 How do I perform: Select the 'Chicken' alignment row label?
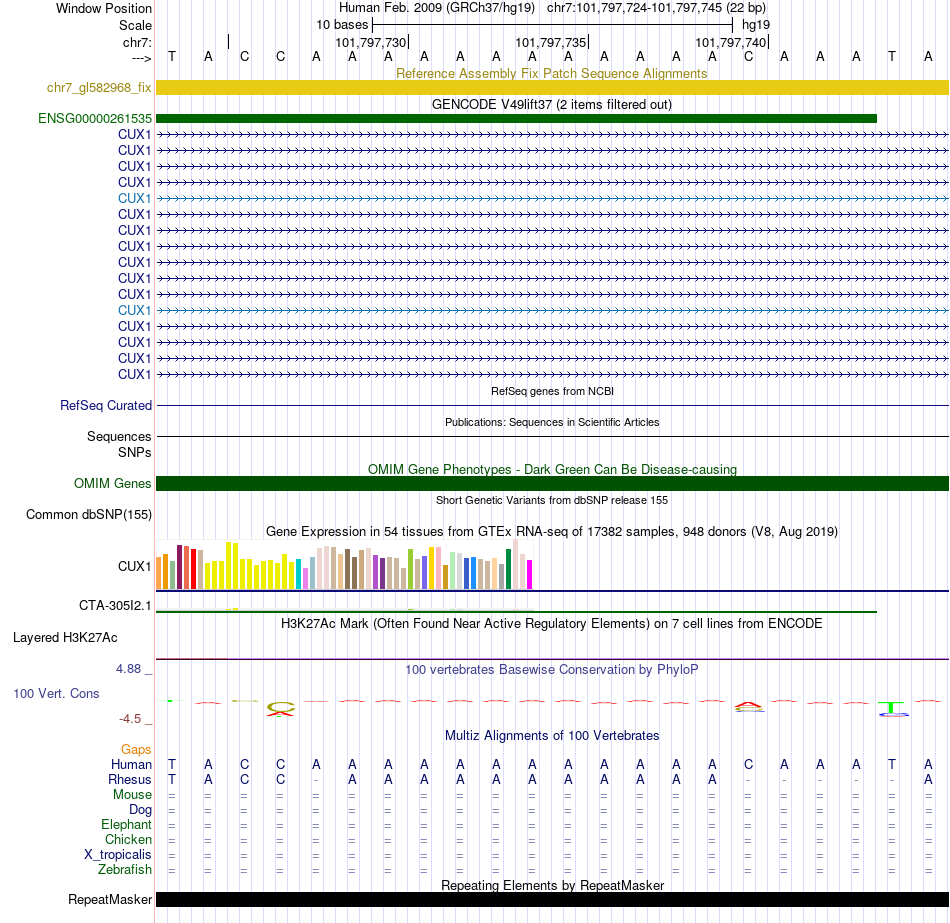point(128,839)
